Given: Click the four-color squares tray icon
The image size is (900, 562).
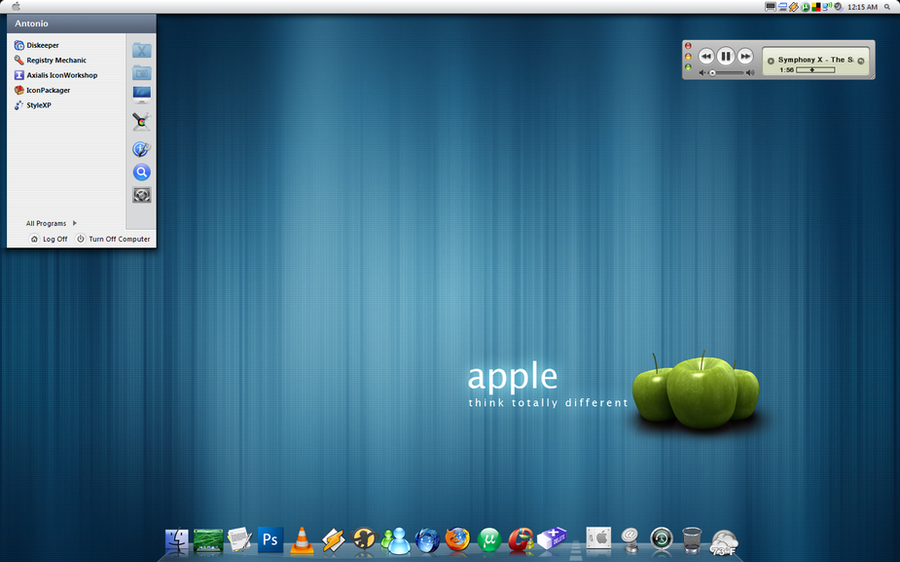Looking at the screenshot, I should pos(816,7).
